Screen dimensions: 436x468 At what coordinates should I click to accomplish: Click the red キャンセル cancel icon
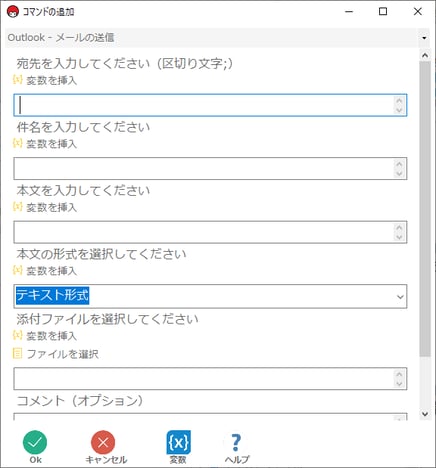(x=103, y=442)
